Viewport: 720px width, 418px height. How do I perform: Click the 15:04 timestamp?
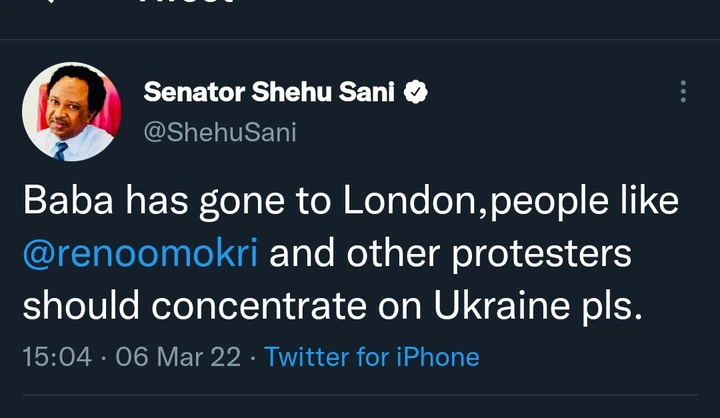(58, 356)
